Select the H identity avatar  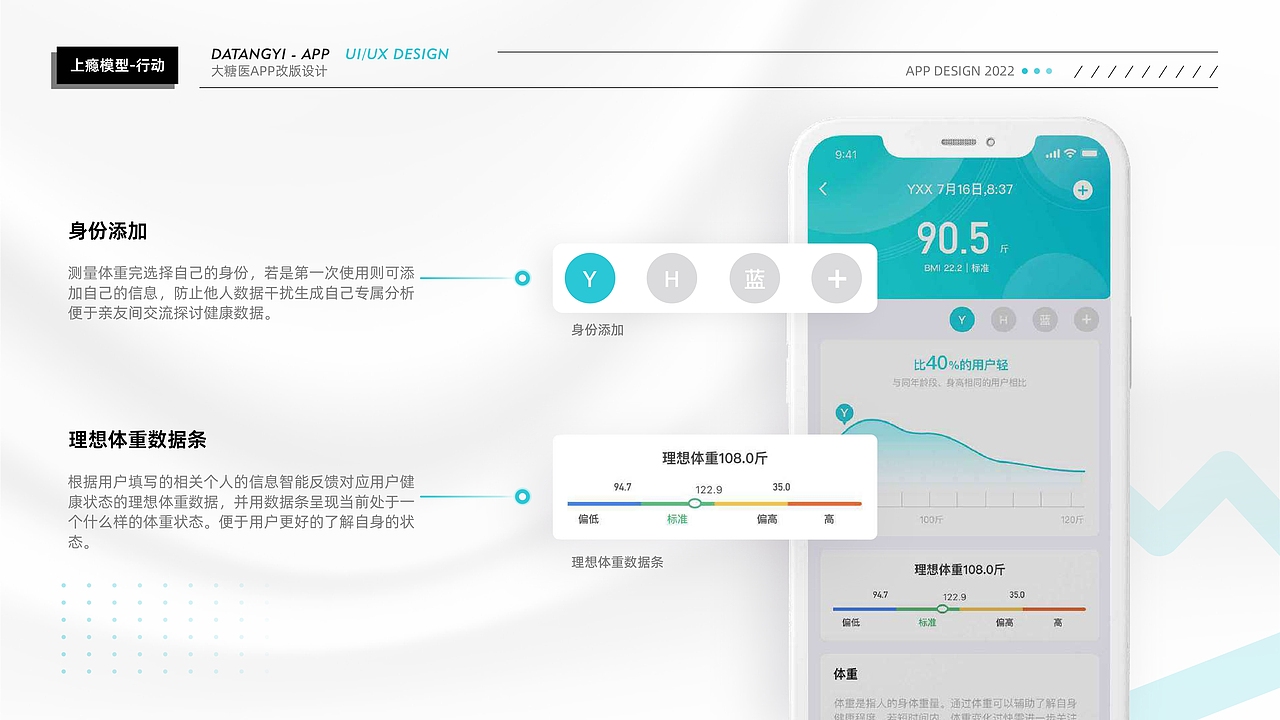pos(671,278)
